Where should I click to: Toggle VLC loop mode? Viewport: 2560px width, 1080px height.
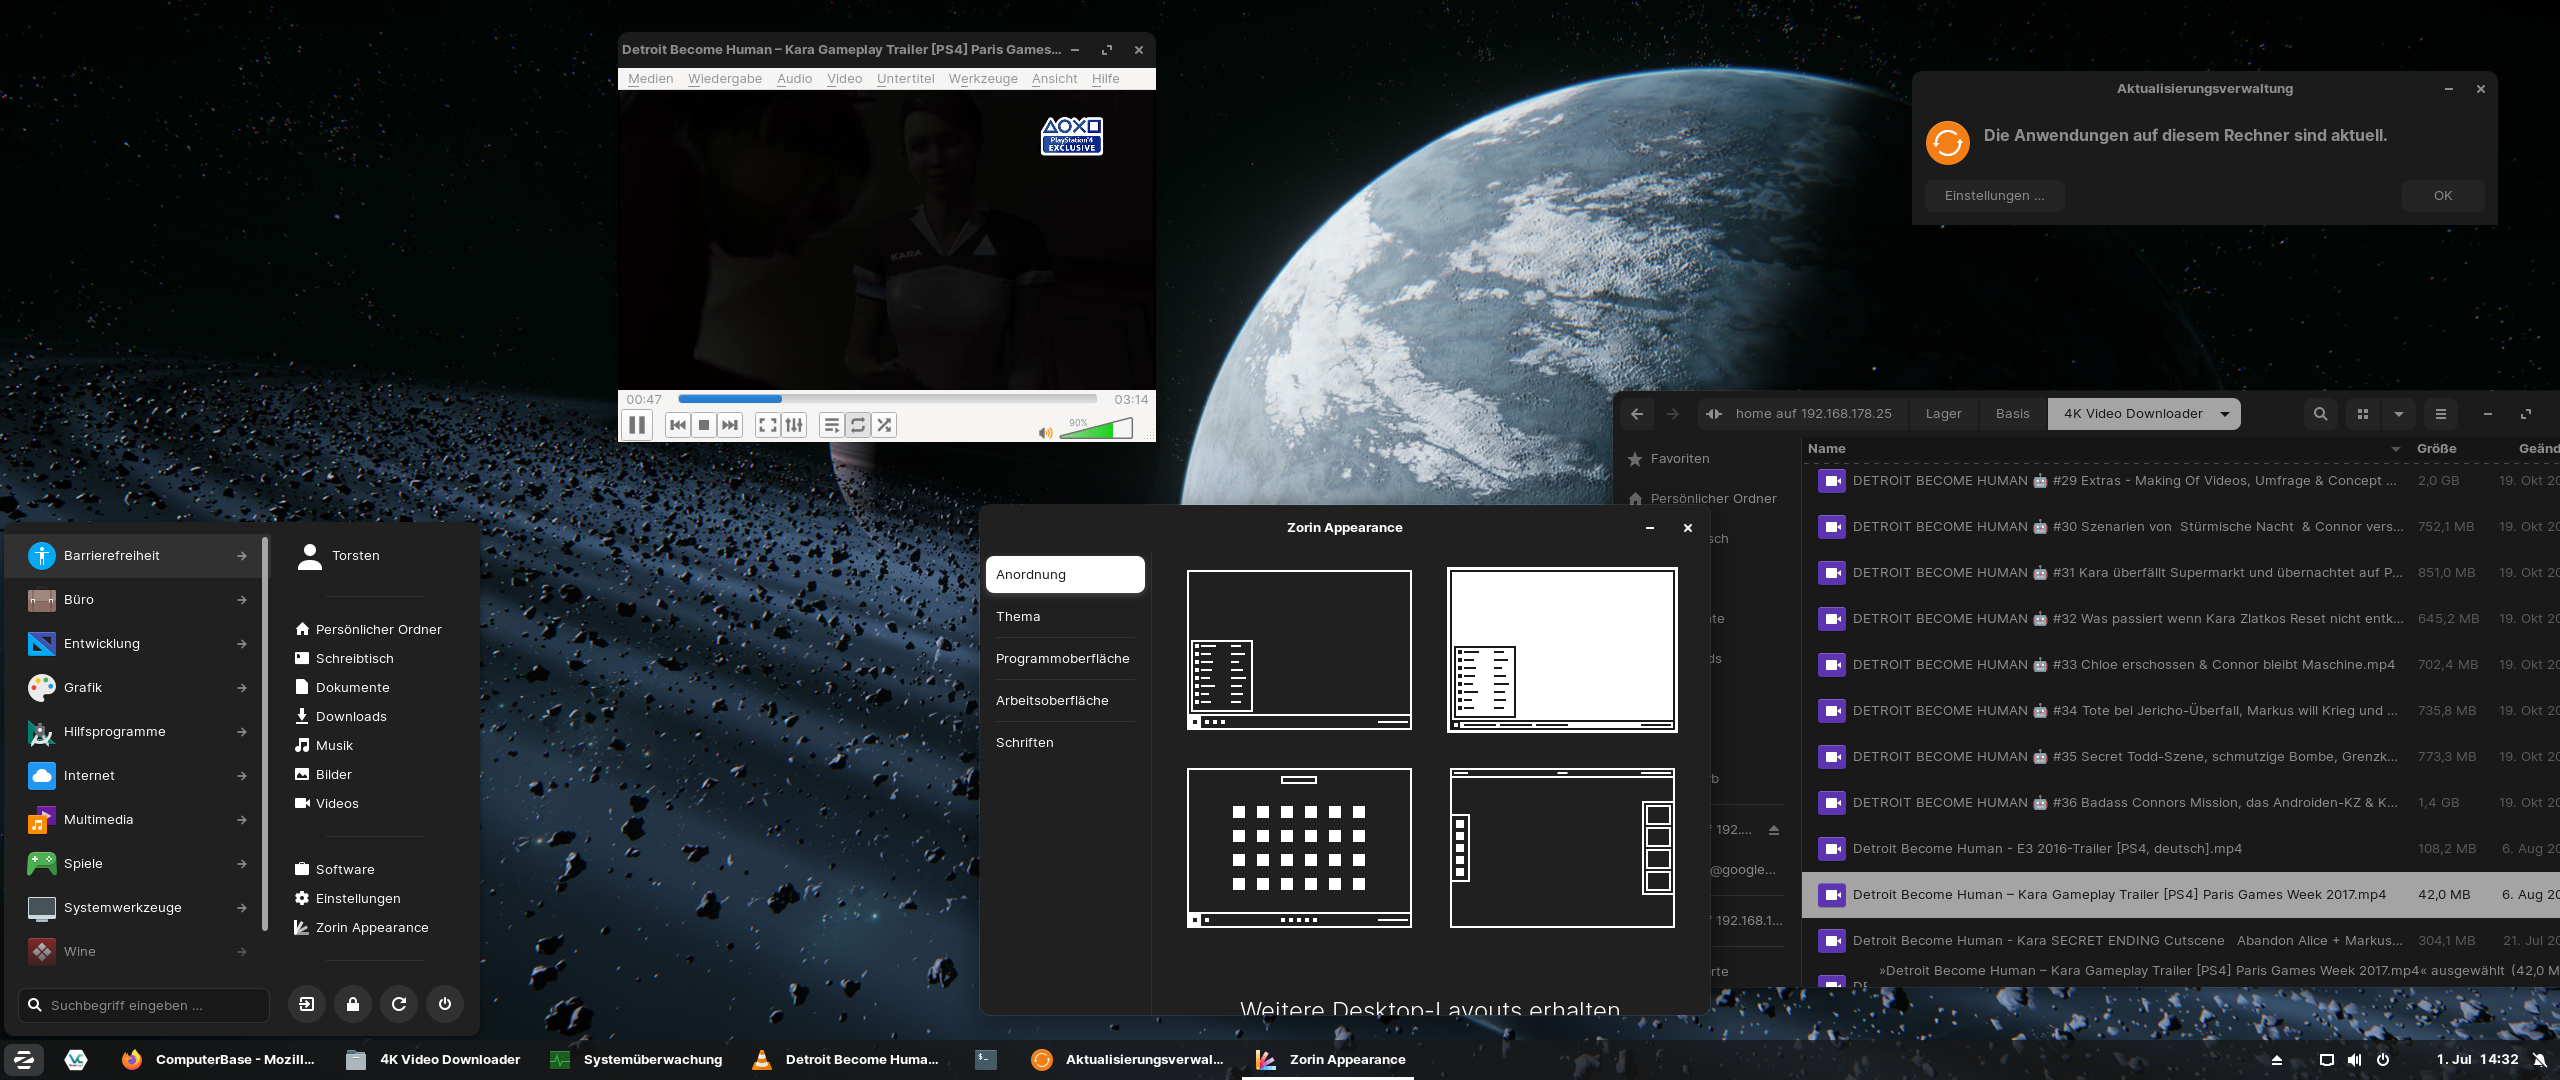[x=858, y=425]
